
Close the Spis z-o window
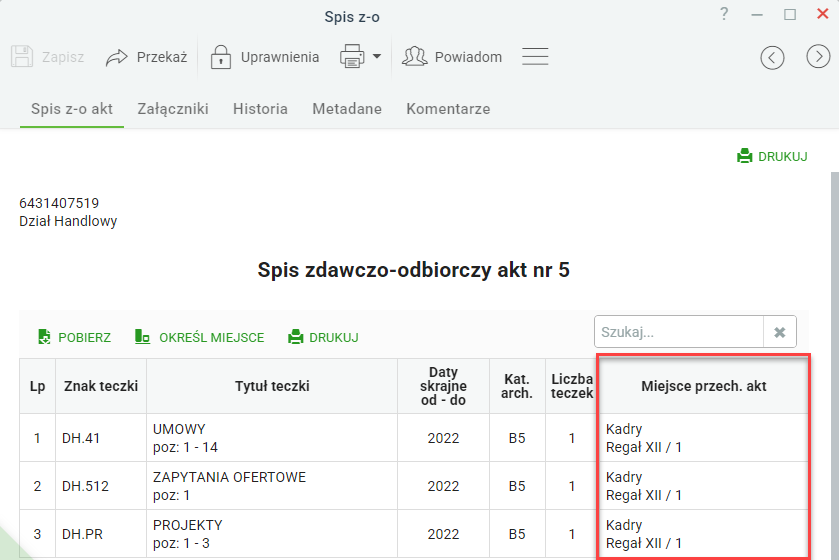(x=823, y=14)
